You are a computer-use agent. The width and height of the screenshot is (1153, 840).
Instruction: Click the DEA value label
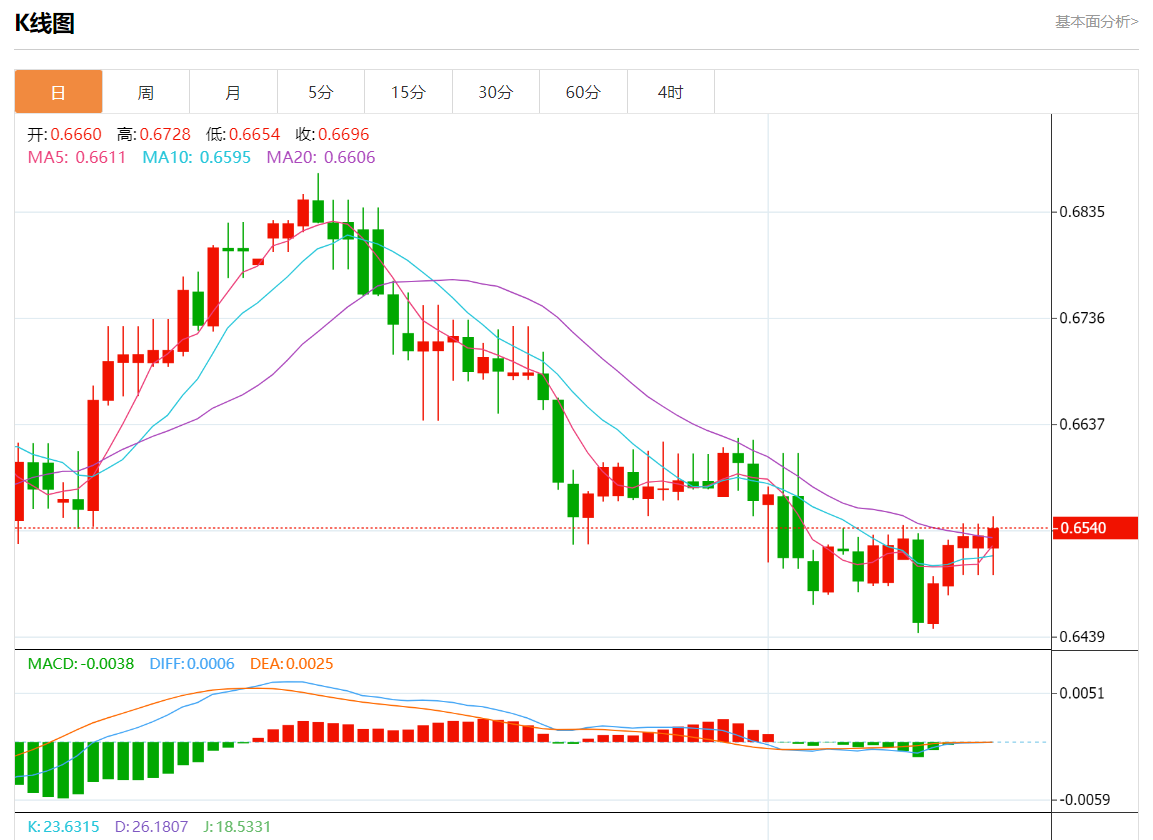290,664
